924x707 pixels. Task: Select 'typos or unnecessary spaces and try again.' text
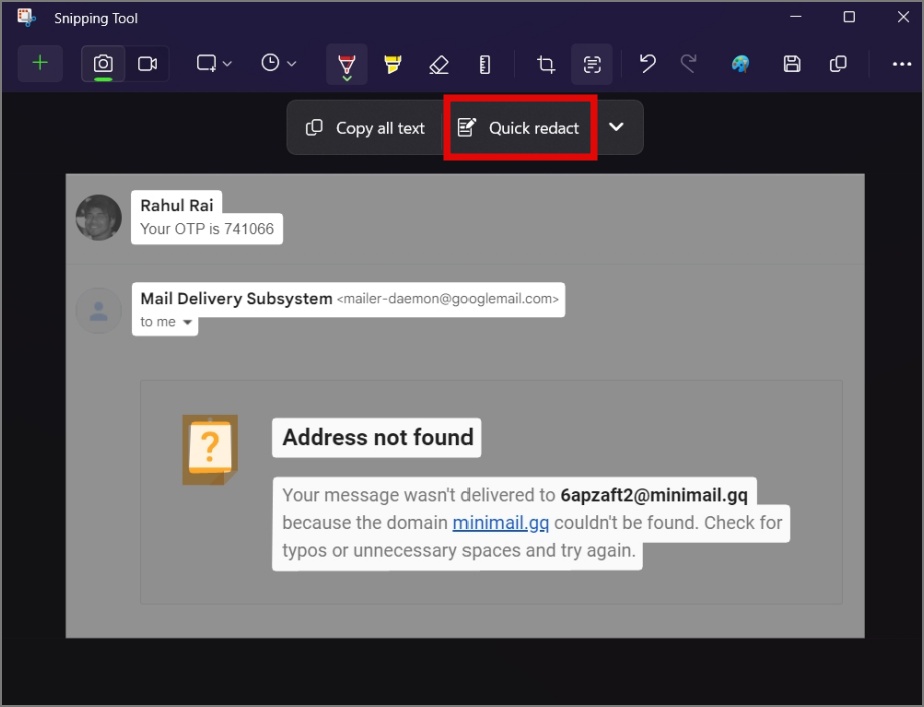[458, 550]
